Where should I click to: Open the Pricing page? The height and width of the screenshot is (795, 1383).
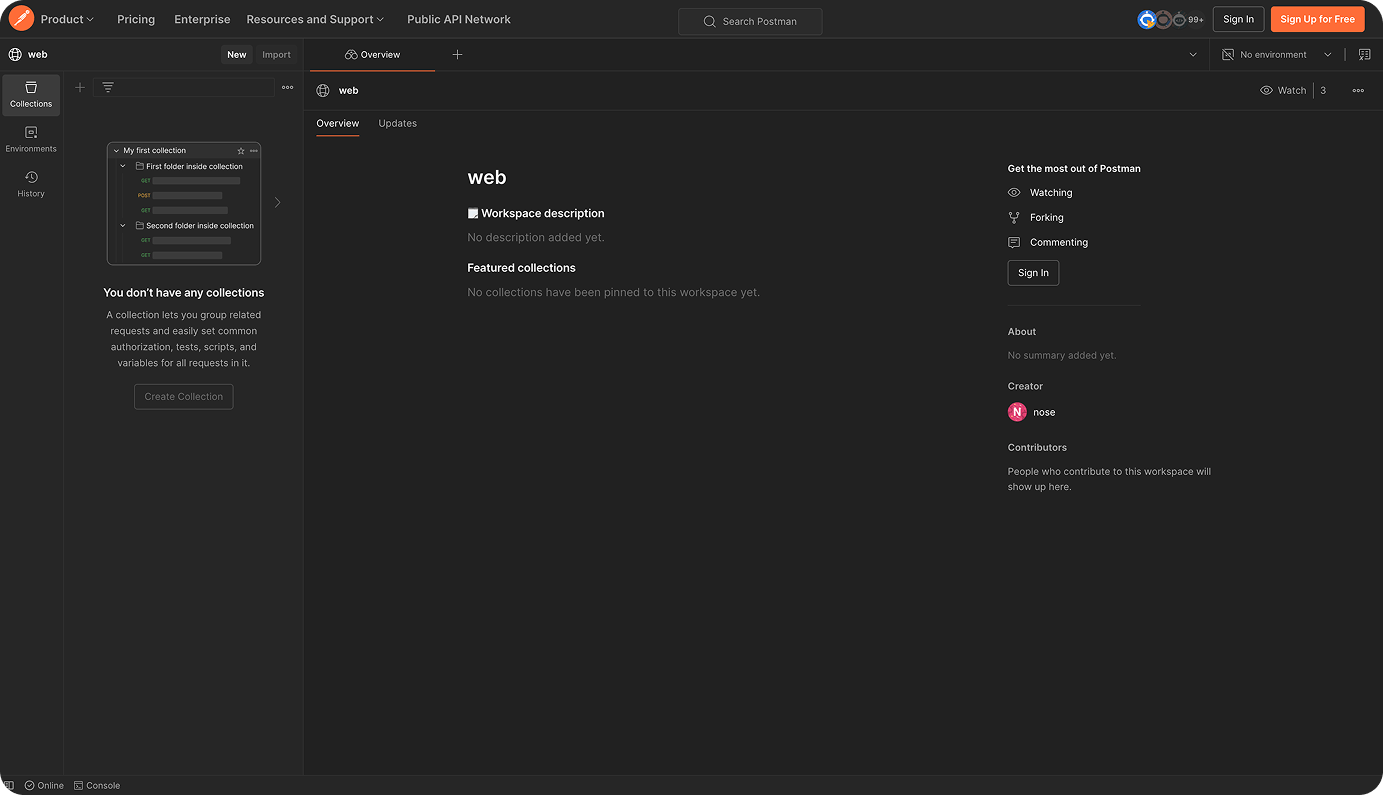coord(136,19)
